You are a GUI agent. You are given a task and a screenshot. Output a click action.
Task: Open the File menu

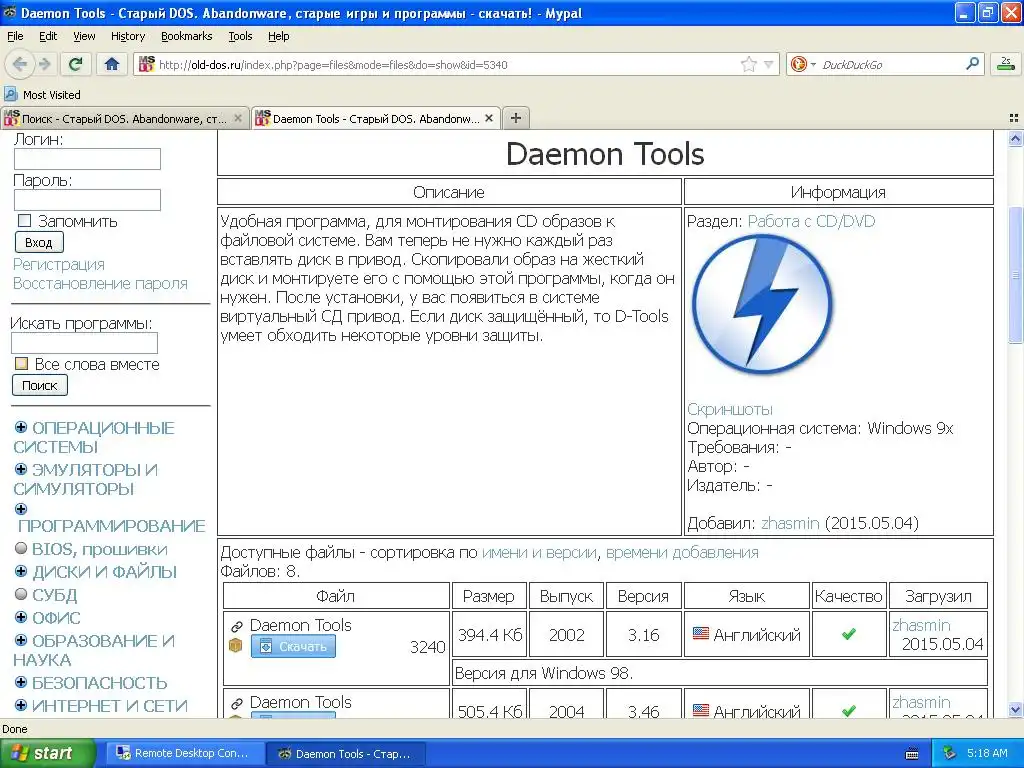(15, 36)
